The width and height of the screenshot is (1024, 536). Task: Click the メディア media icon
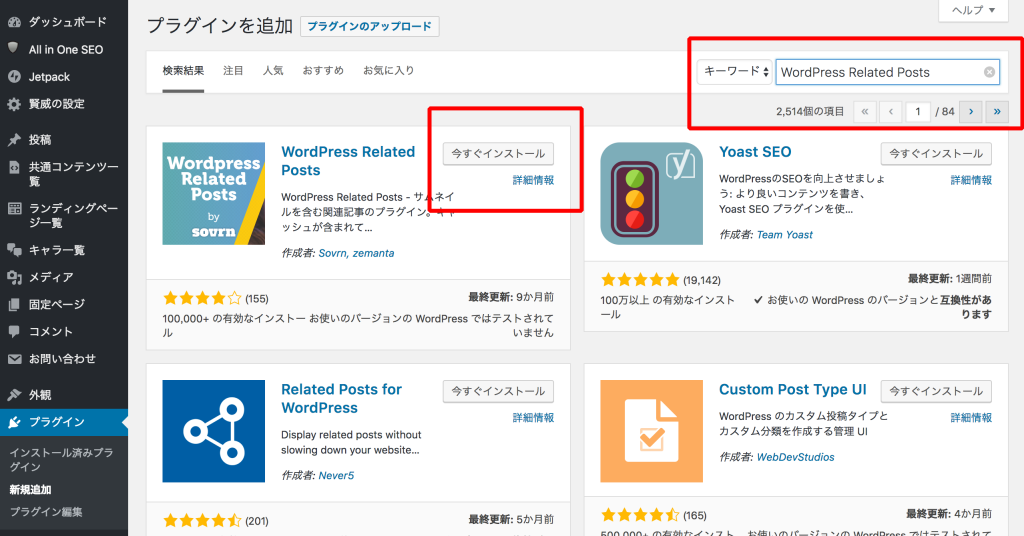click(x=14, y=277)
